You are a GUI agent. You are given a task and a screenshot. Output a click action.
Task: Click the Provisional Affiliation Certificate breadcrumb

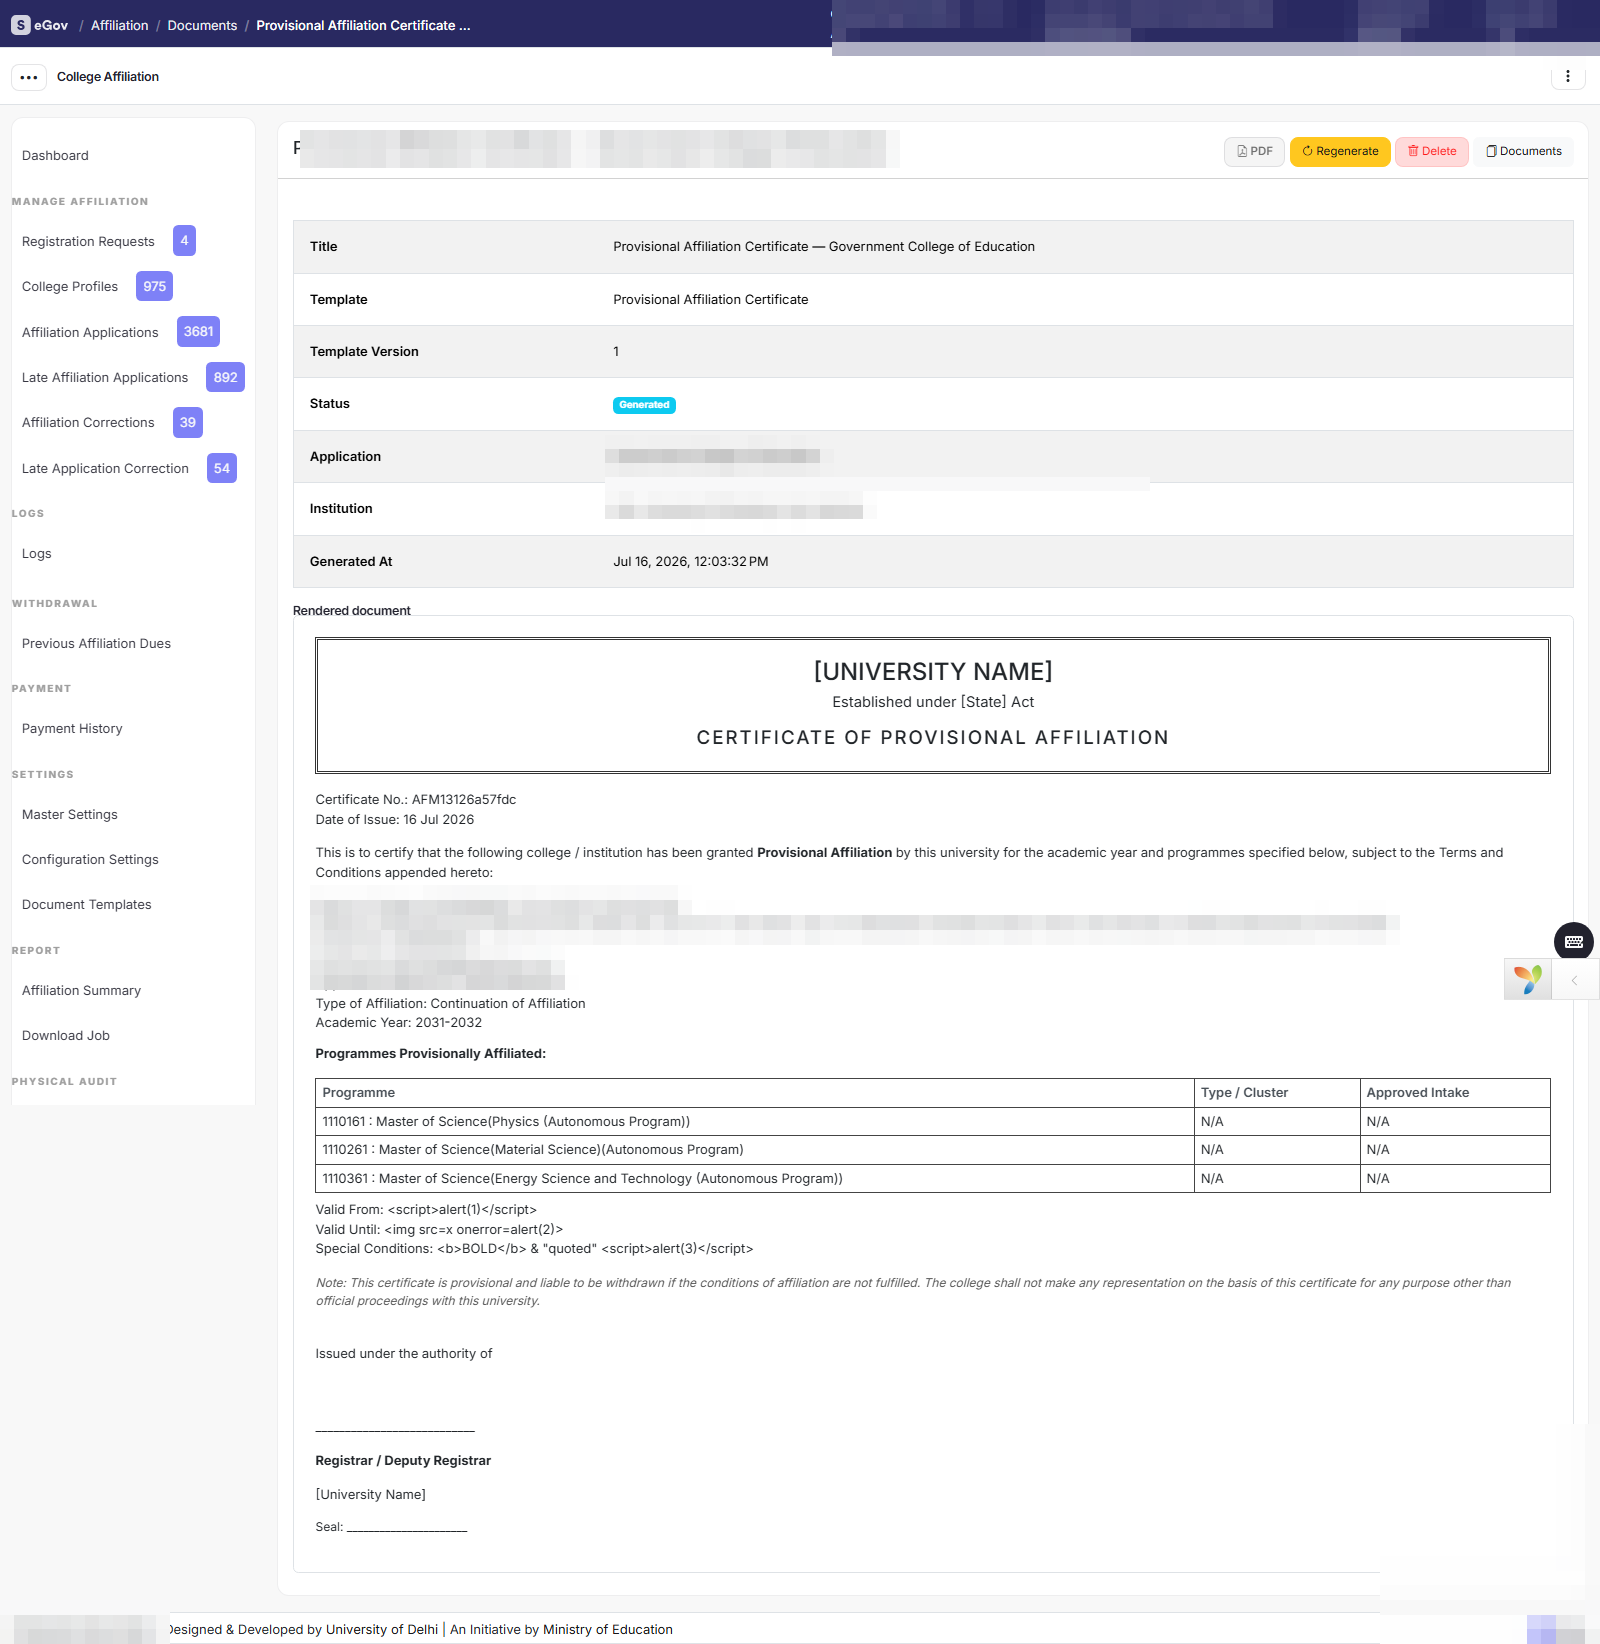coord(363,25)
